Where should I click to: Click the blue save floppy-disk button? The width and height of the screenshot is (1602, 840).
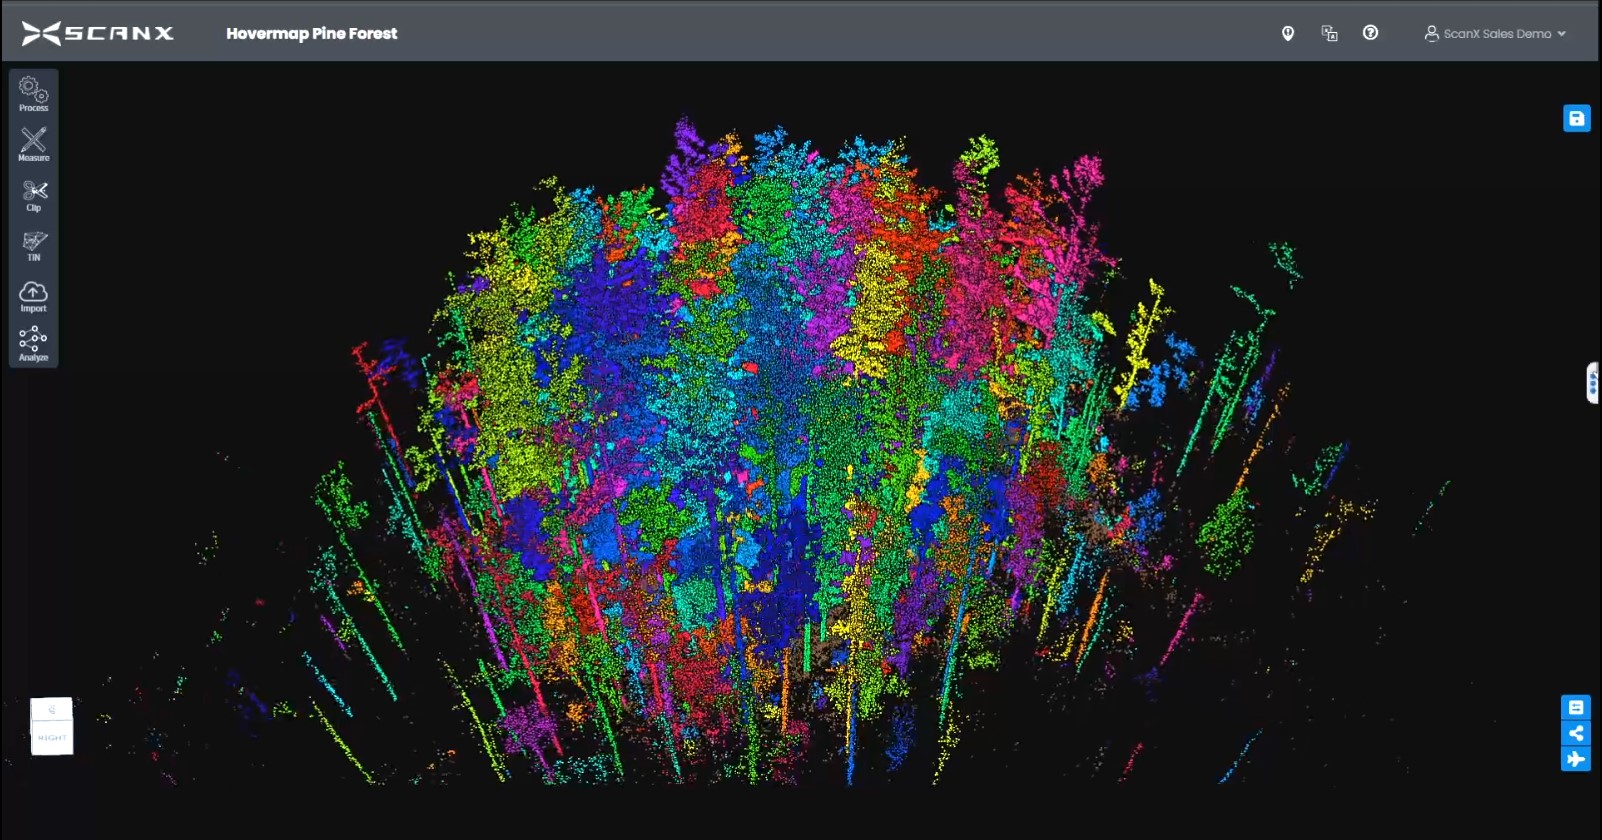click(x=1576, y=119)
